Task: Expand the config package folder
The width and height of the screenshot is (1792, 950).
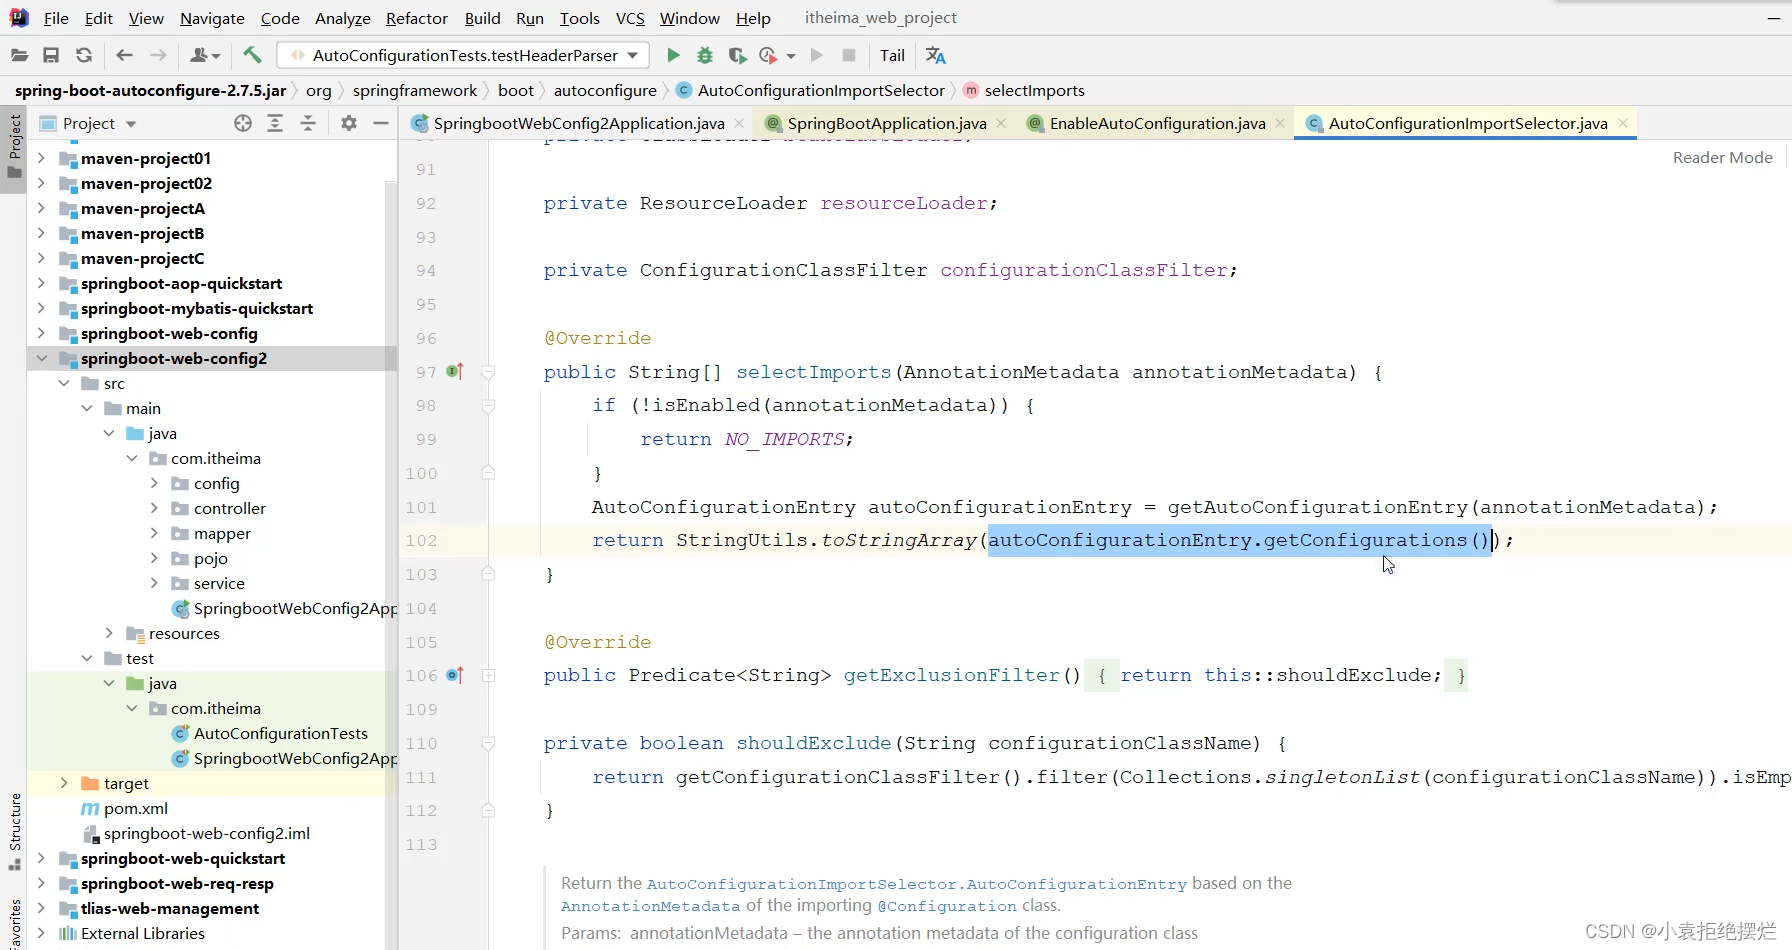Action: pyautogui.click(x=154, y=483)
